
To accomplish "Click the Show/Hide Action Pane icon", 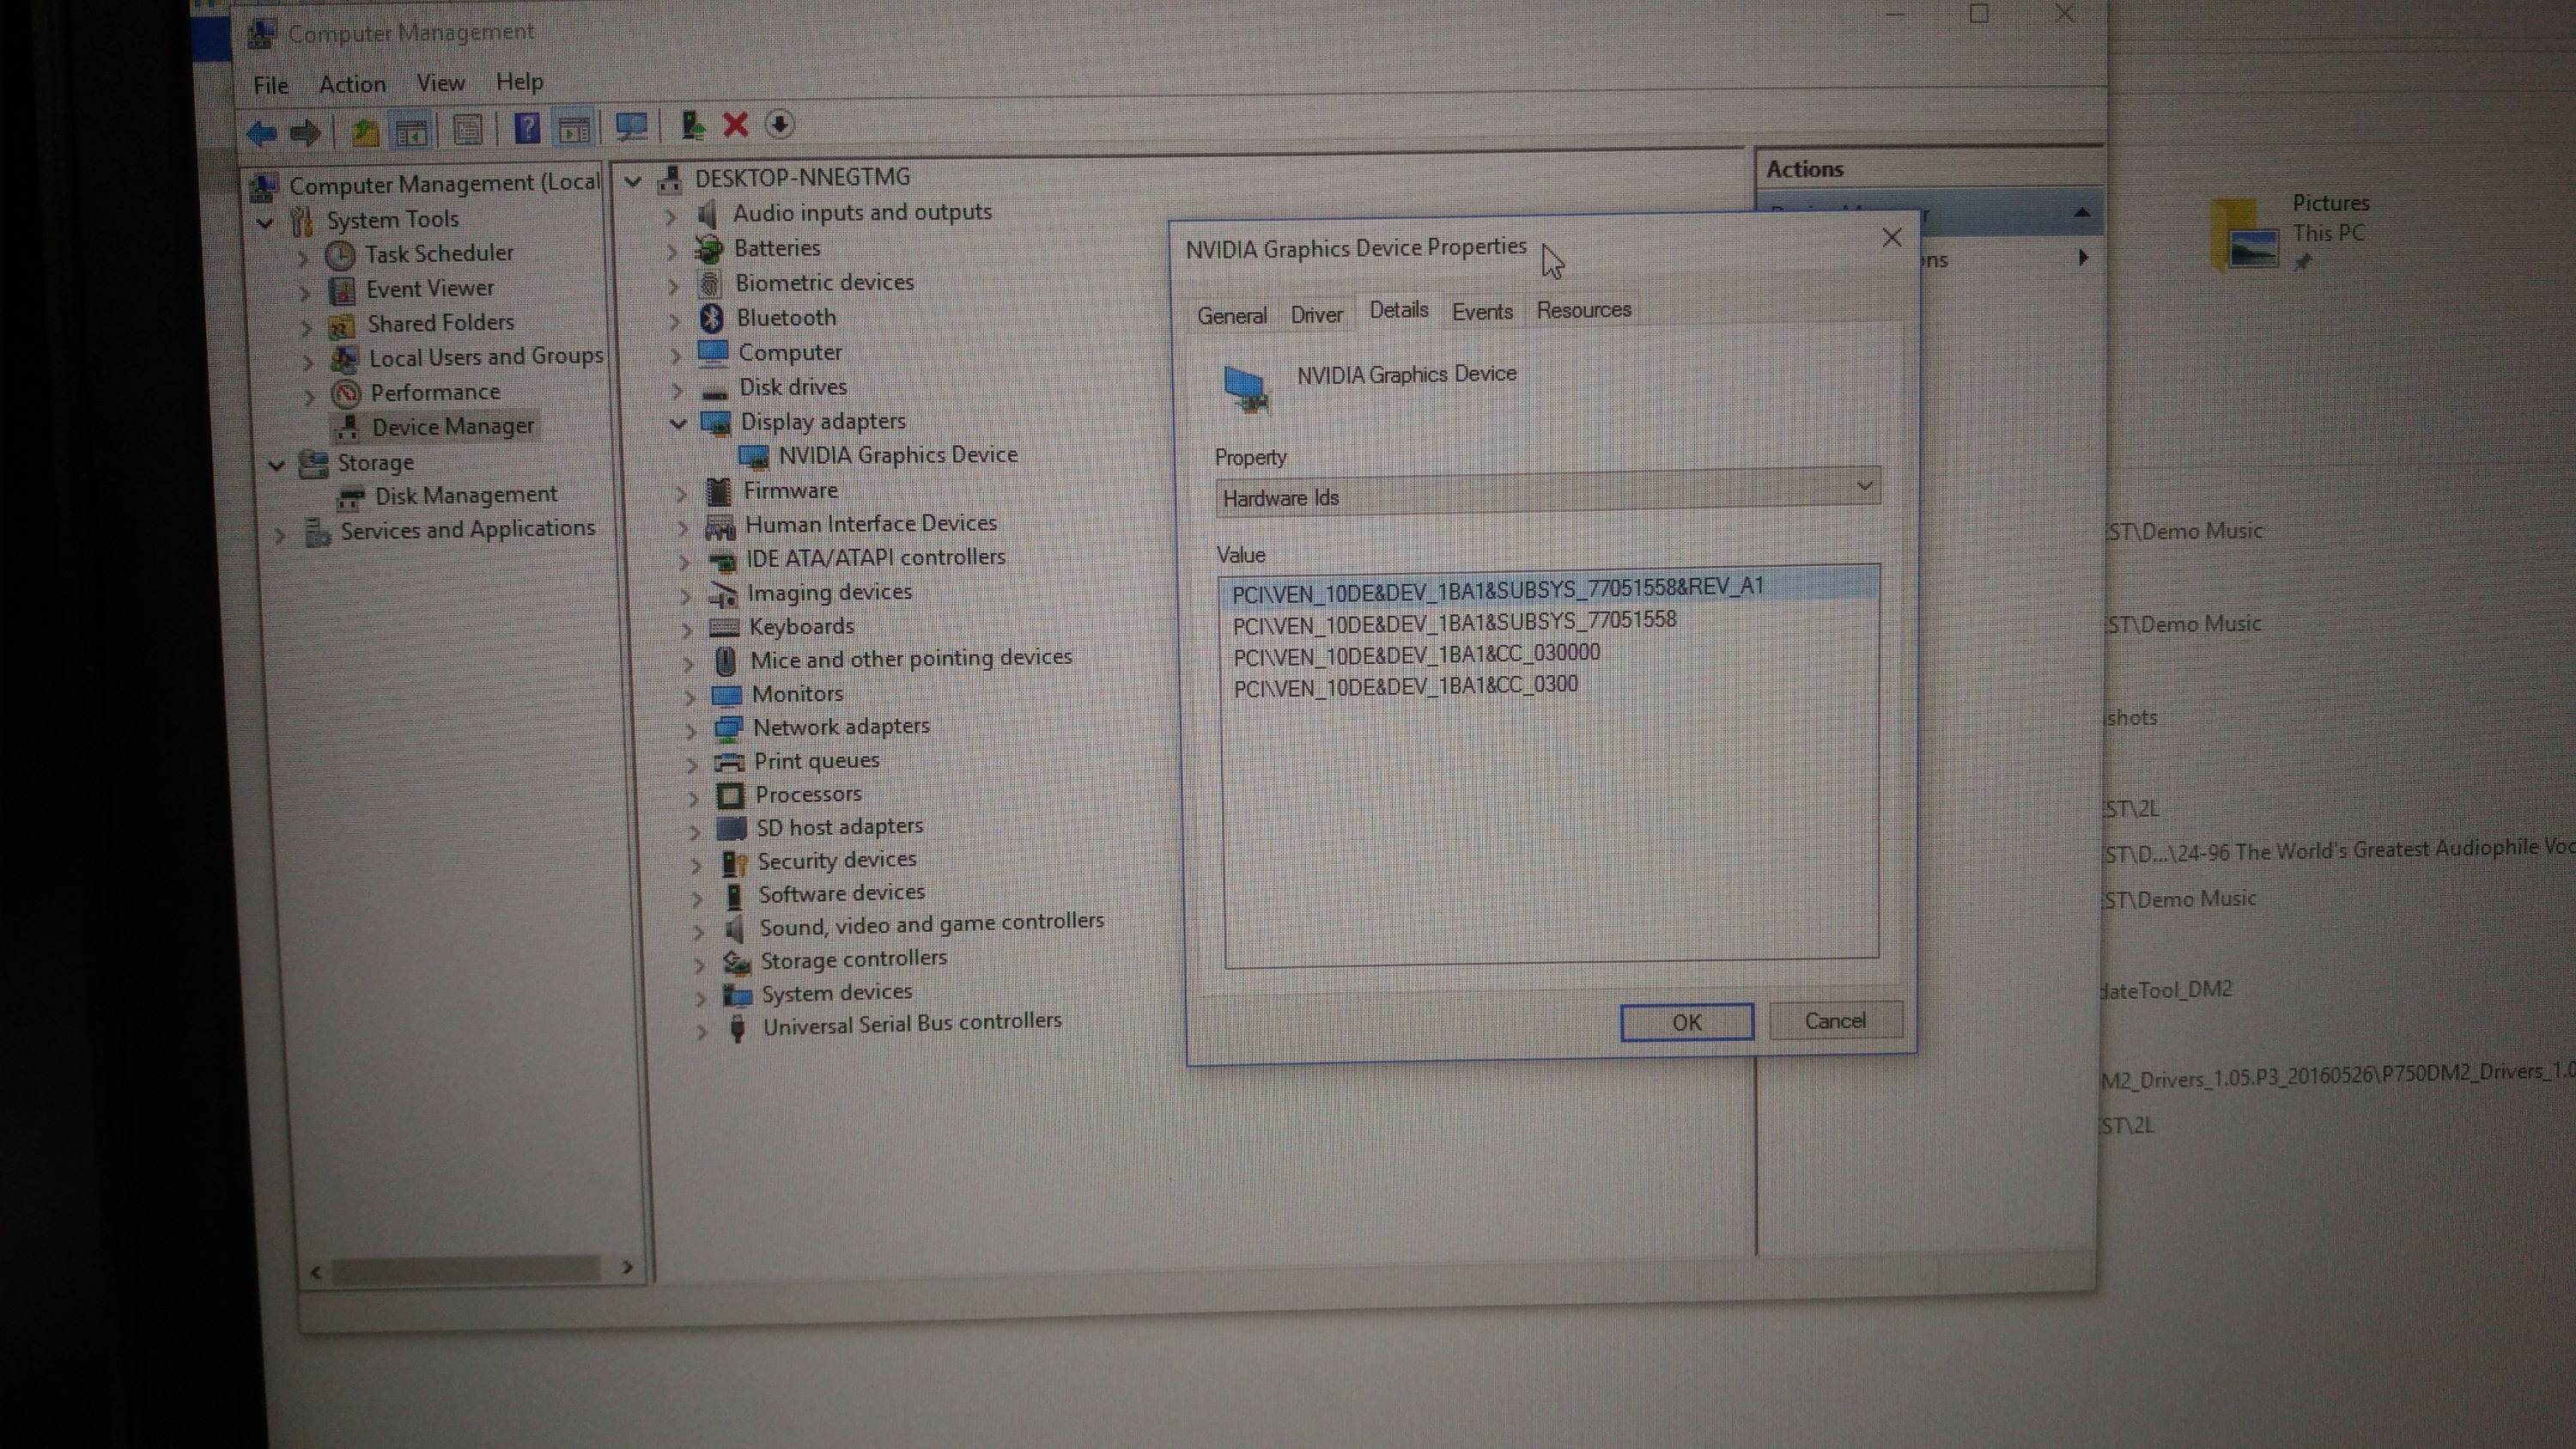I will 574,128.
